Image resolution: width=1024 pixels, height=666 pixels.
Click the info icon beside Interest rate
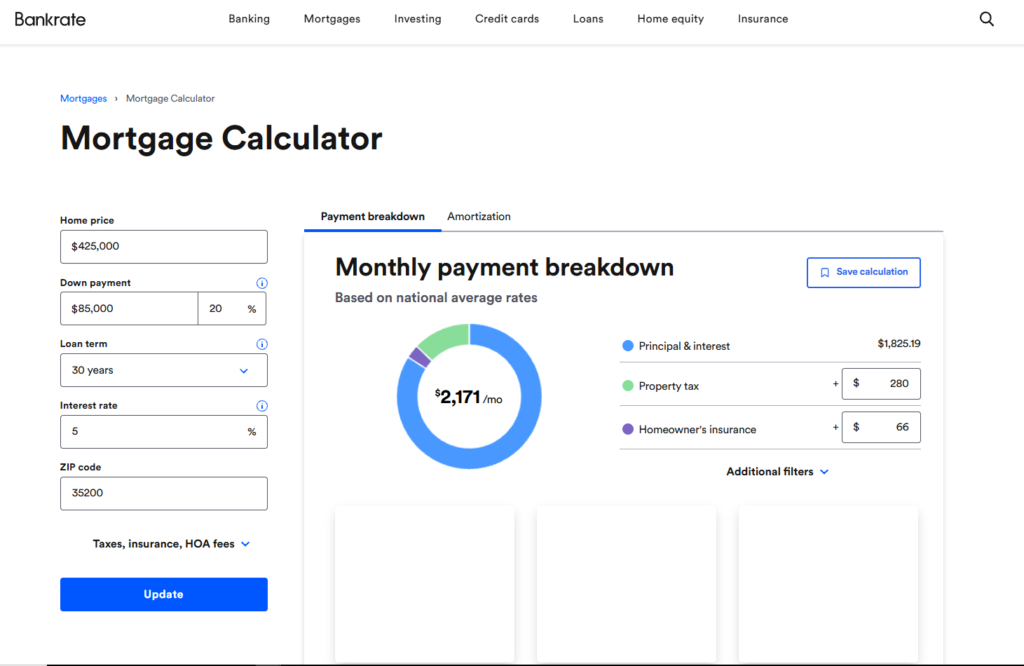(262, 406)
